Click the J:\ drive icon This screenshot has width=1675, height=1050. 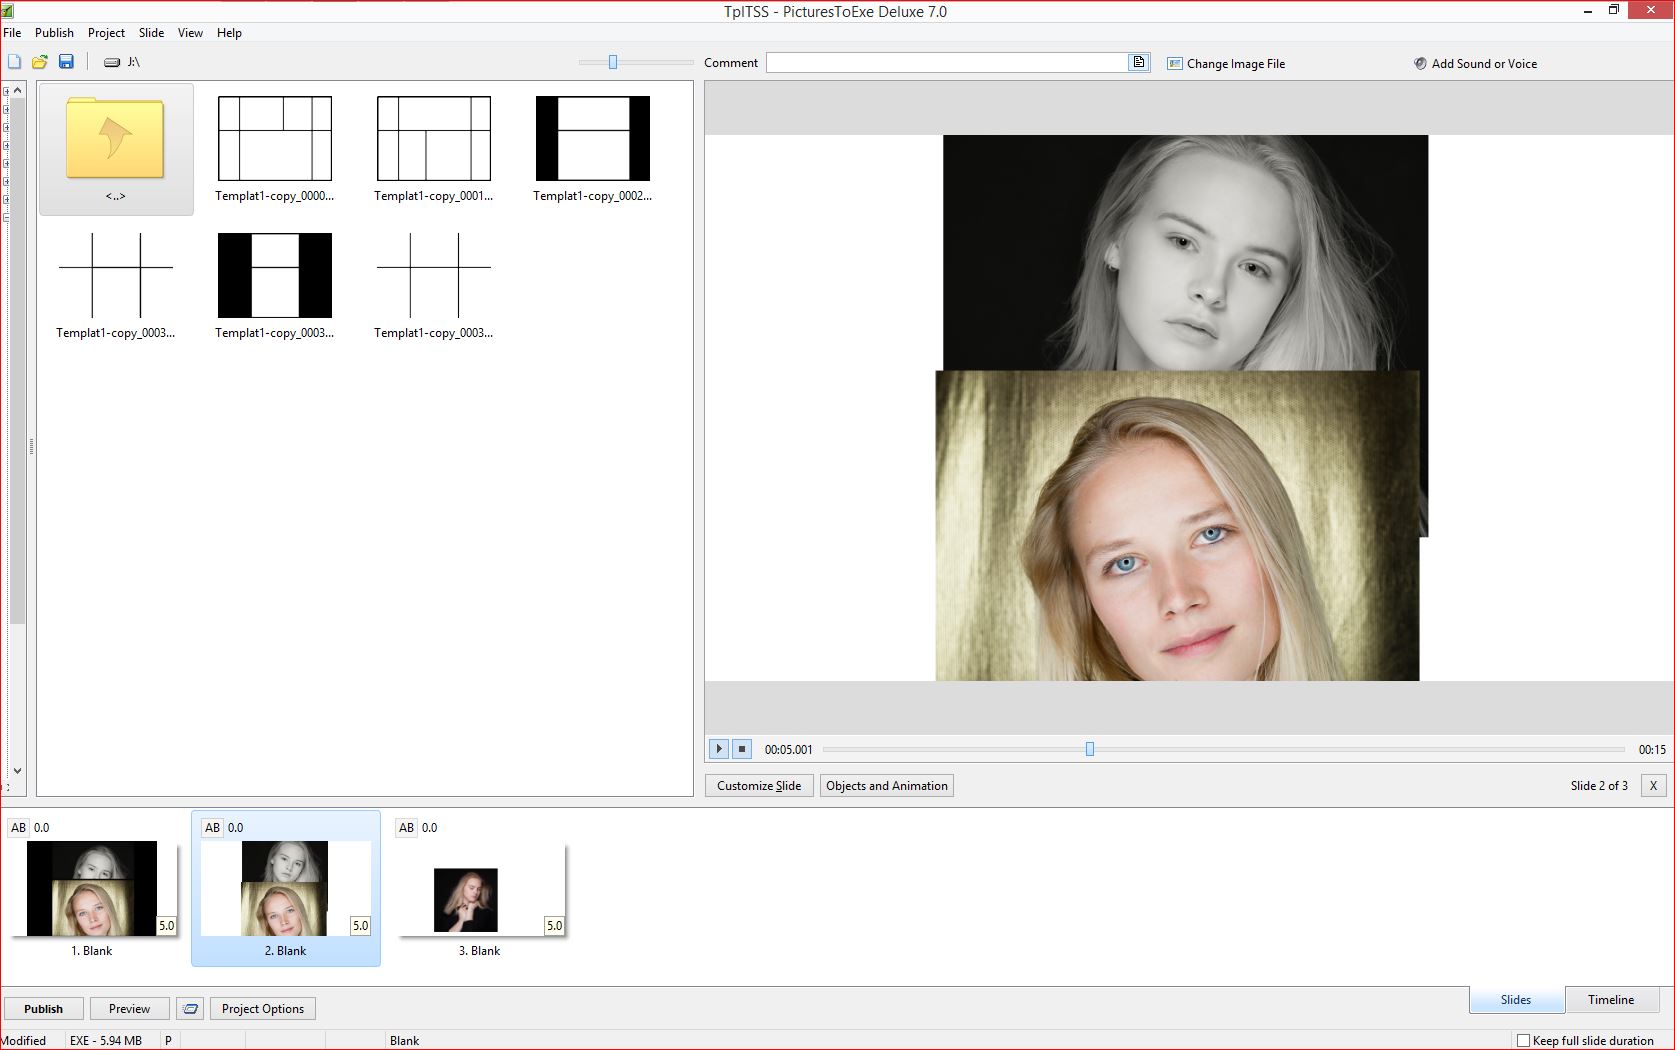tap(112, 62)
